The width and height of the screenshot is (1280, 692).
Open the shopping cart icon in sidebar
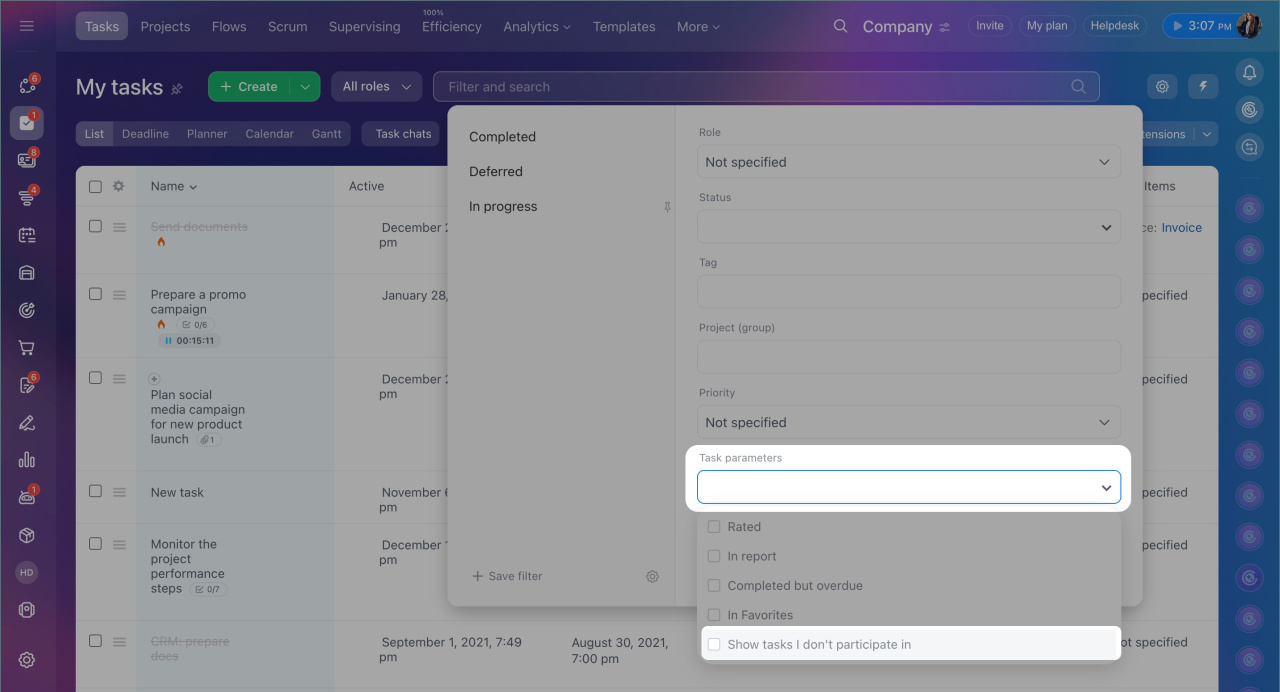pos(27,348)
